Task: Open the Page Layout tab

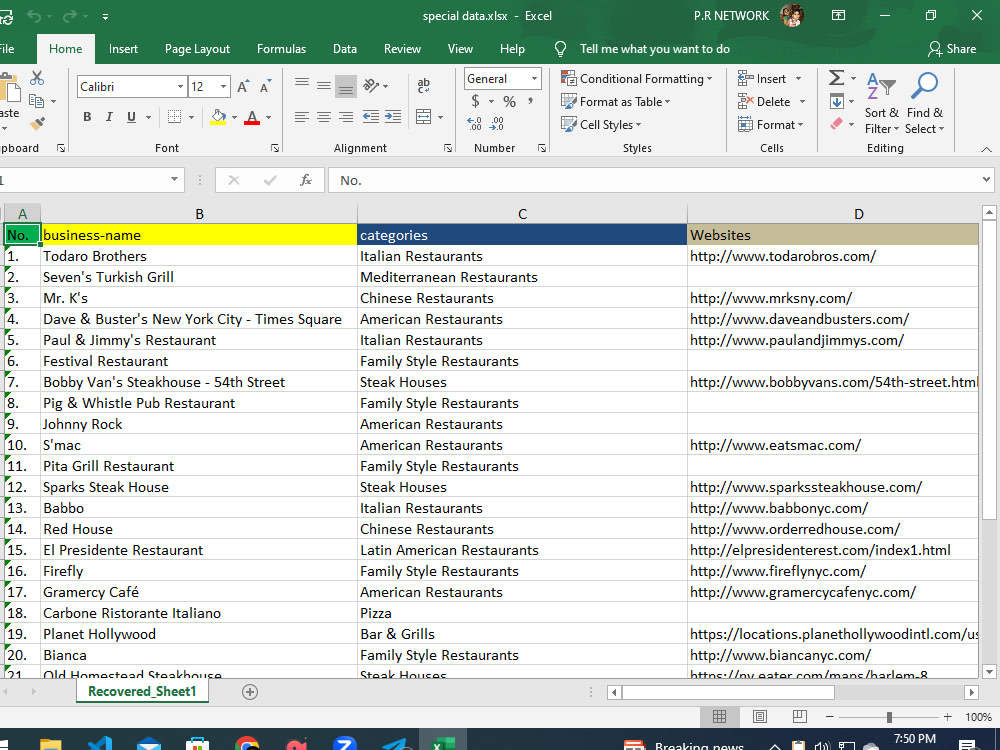Action: click(197, 49)
